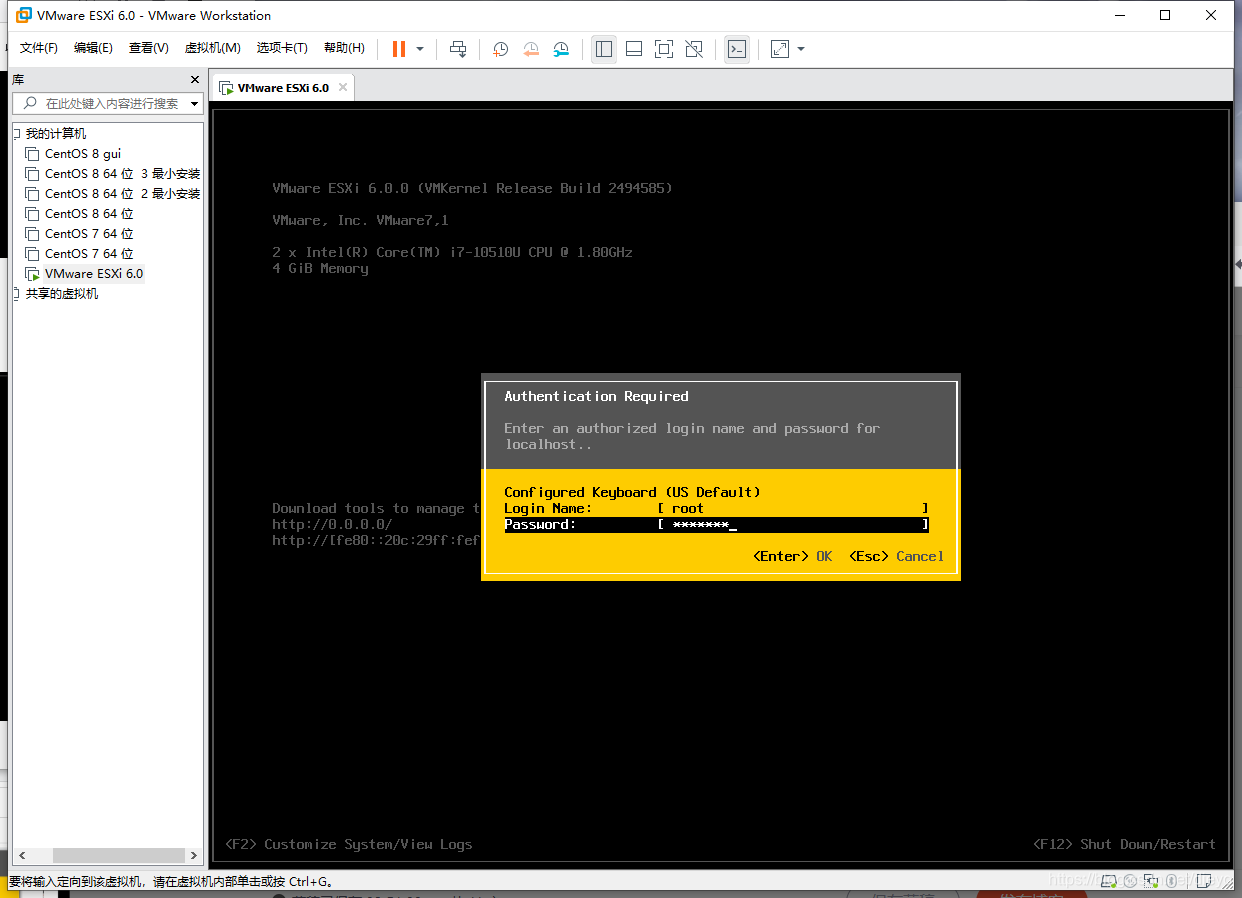Close the VMware Workstation window
Viewport: 1242px width, 898px height.
[1211, 15]
